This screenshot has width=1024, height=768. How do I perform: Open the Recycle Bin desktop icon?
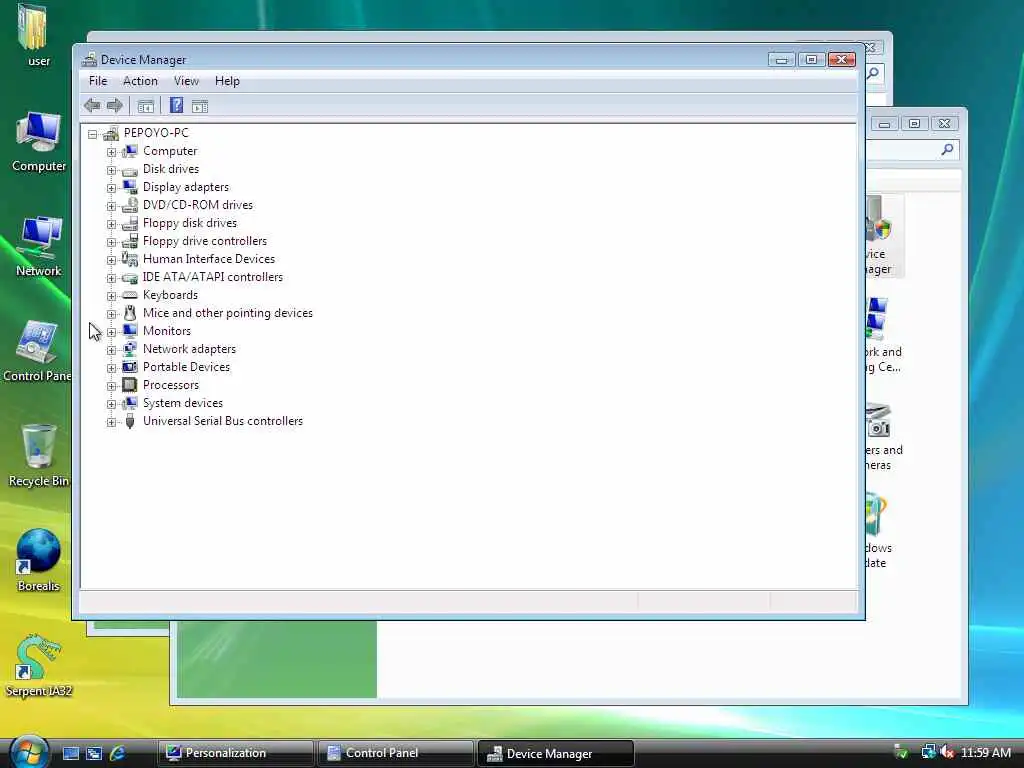(39, 456)
